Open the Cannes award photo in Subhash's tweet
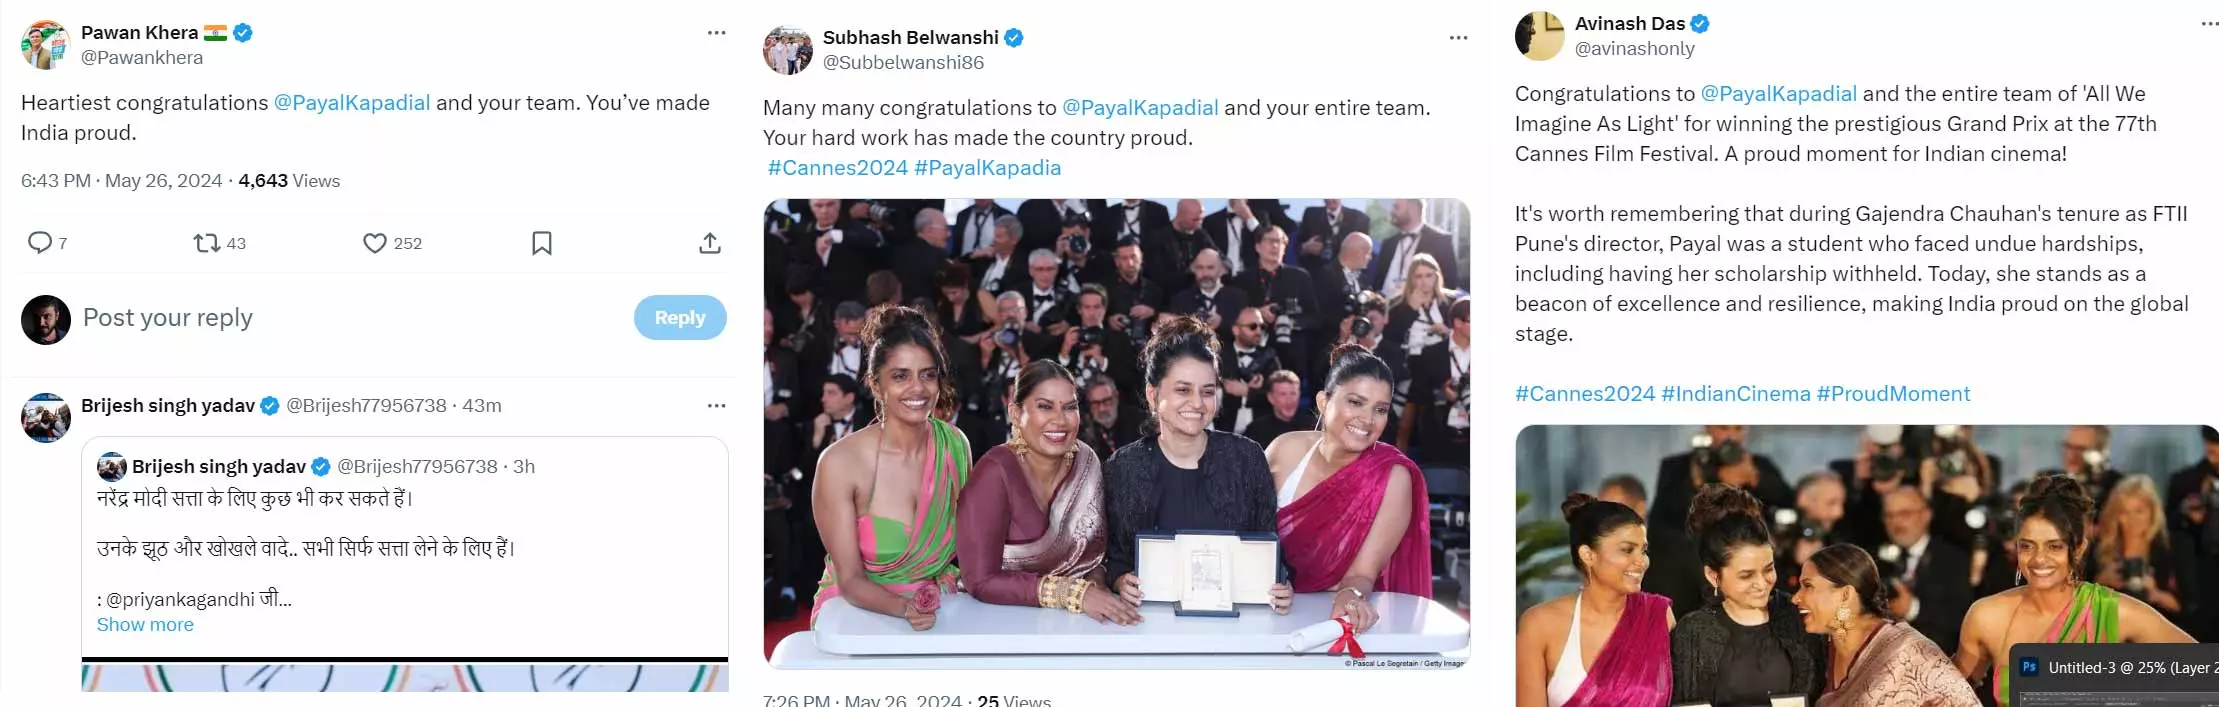This screenshot has height=707, width=2219. 1116,434
